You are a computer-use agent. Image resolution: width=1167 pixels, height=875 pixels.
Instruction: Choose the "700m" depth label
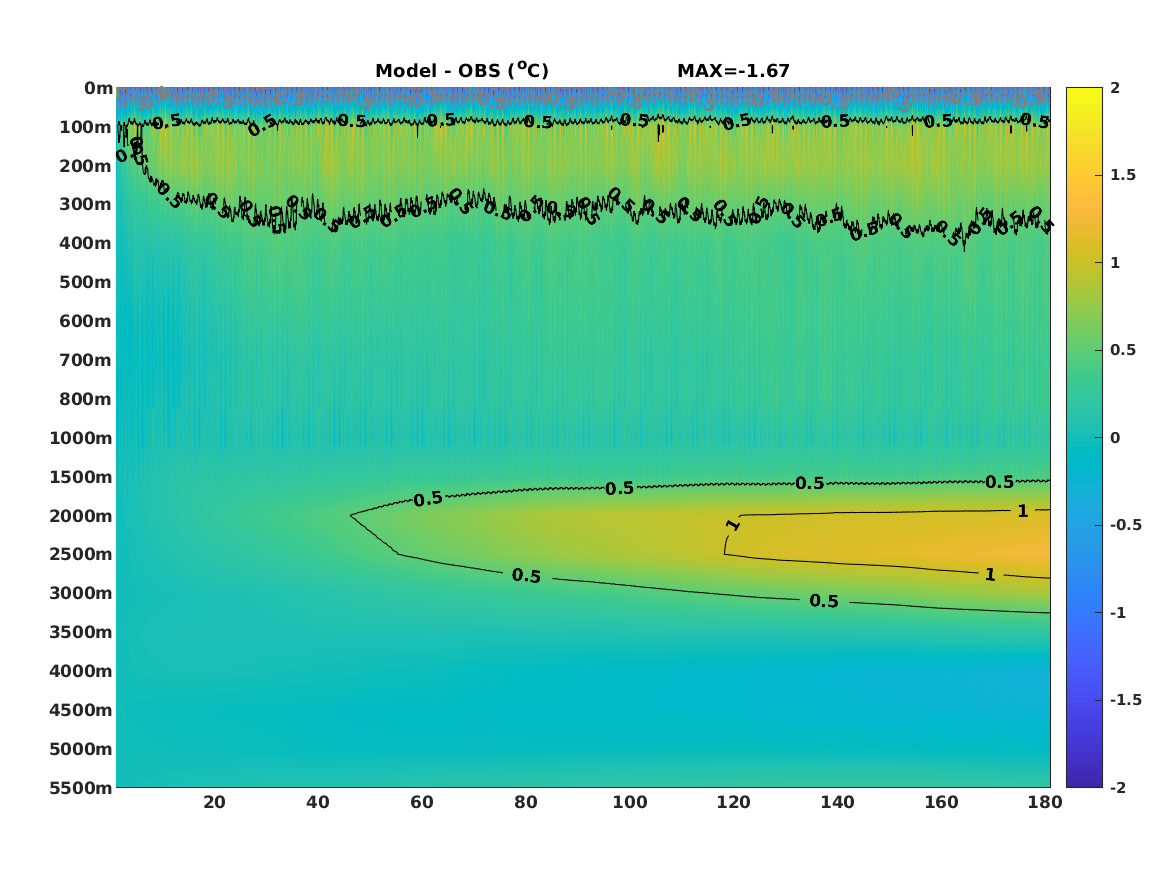pyautogui.click(x=86, y=360)
